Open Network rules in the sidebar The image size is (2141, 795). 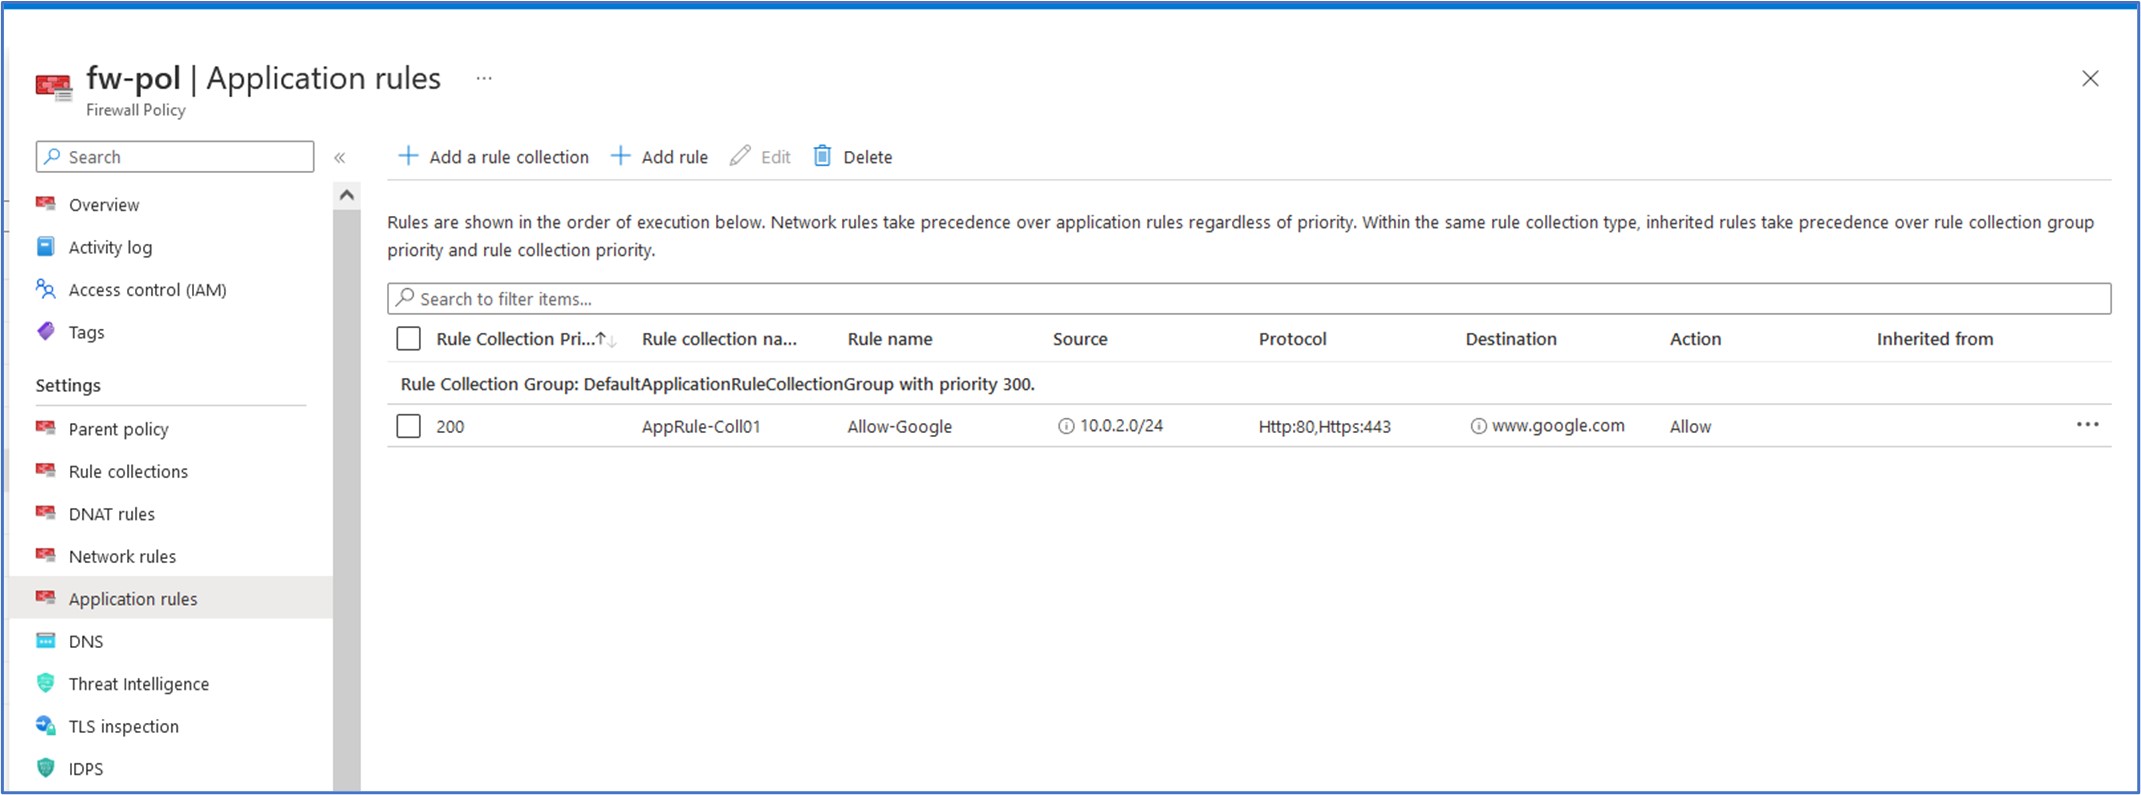tap(122, 556)
